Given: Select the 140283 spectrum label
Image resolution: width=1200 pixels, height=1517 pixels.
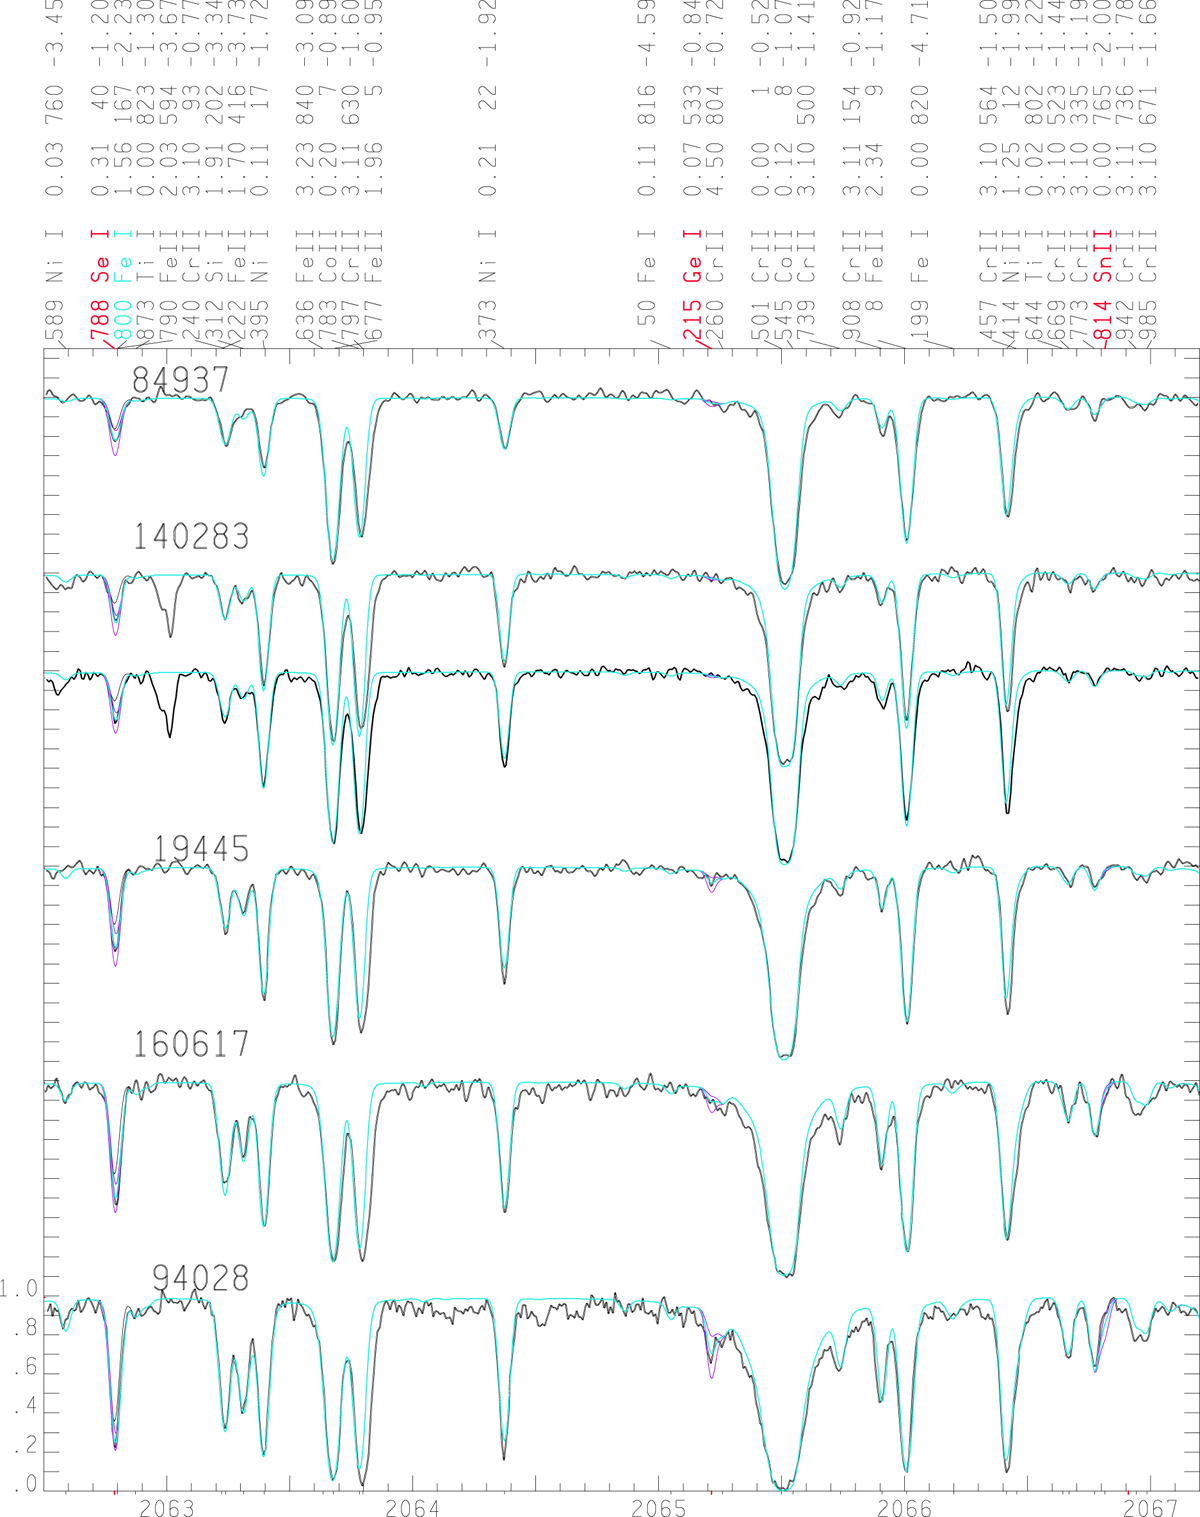Looking at the screenshot, I should [x=191, y=537].
